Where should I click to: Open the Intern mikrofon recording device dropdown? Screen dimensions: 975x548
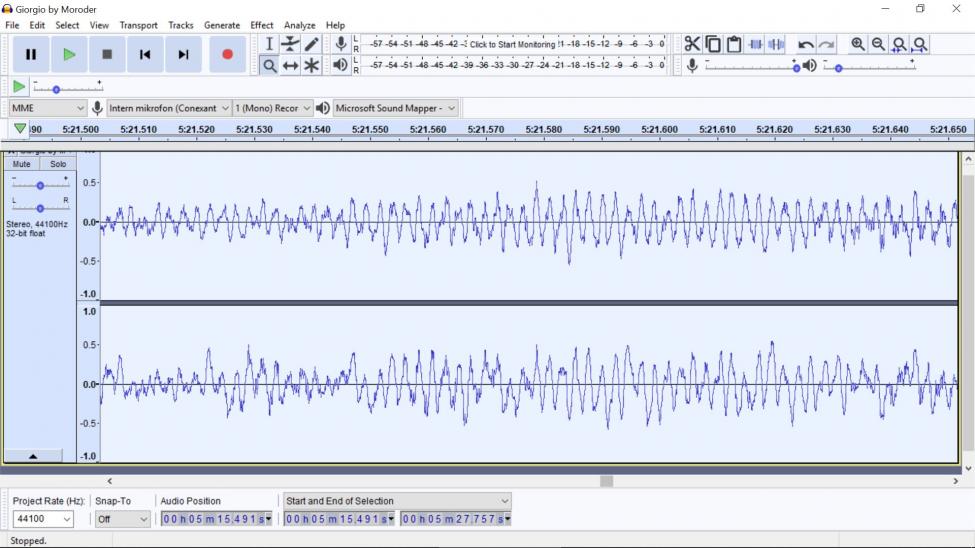[x=169, y=108]
